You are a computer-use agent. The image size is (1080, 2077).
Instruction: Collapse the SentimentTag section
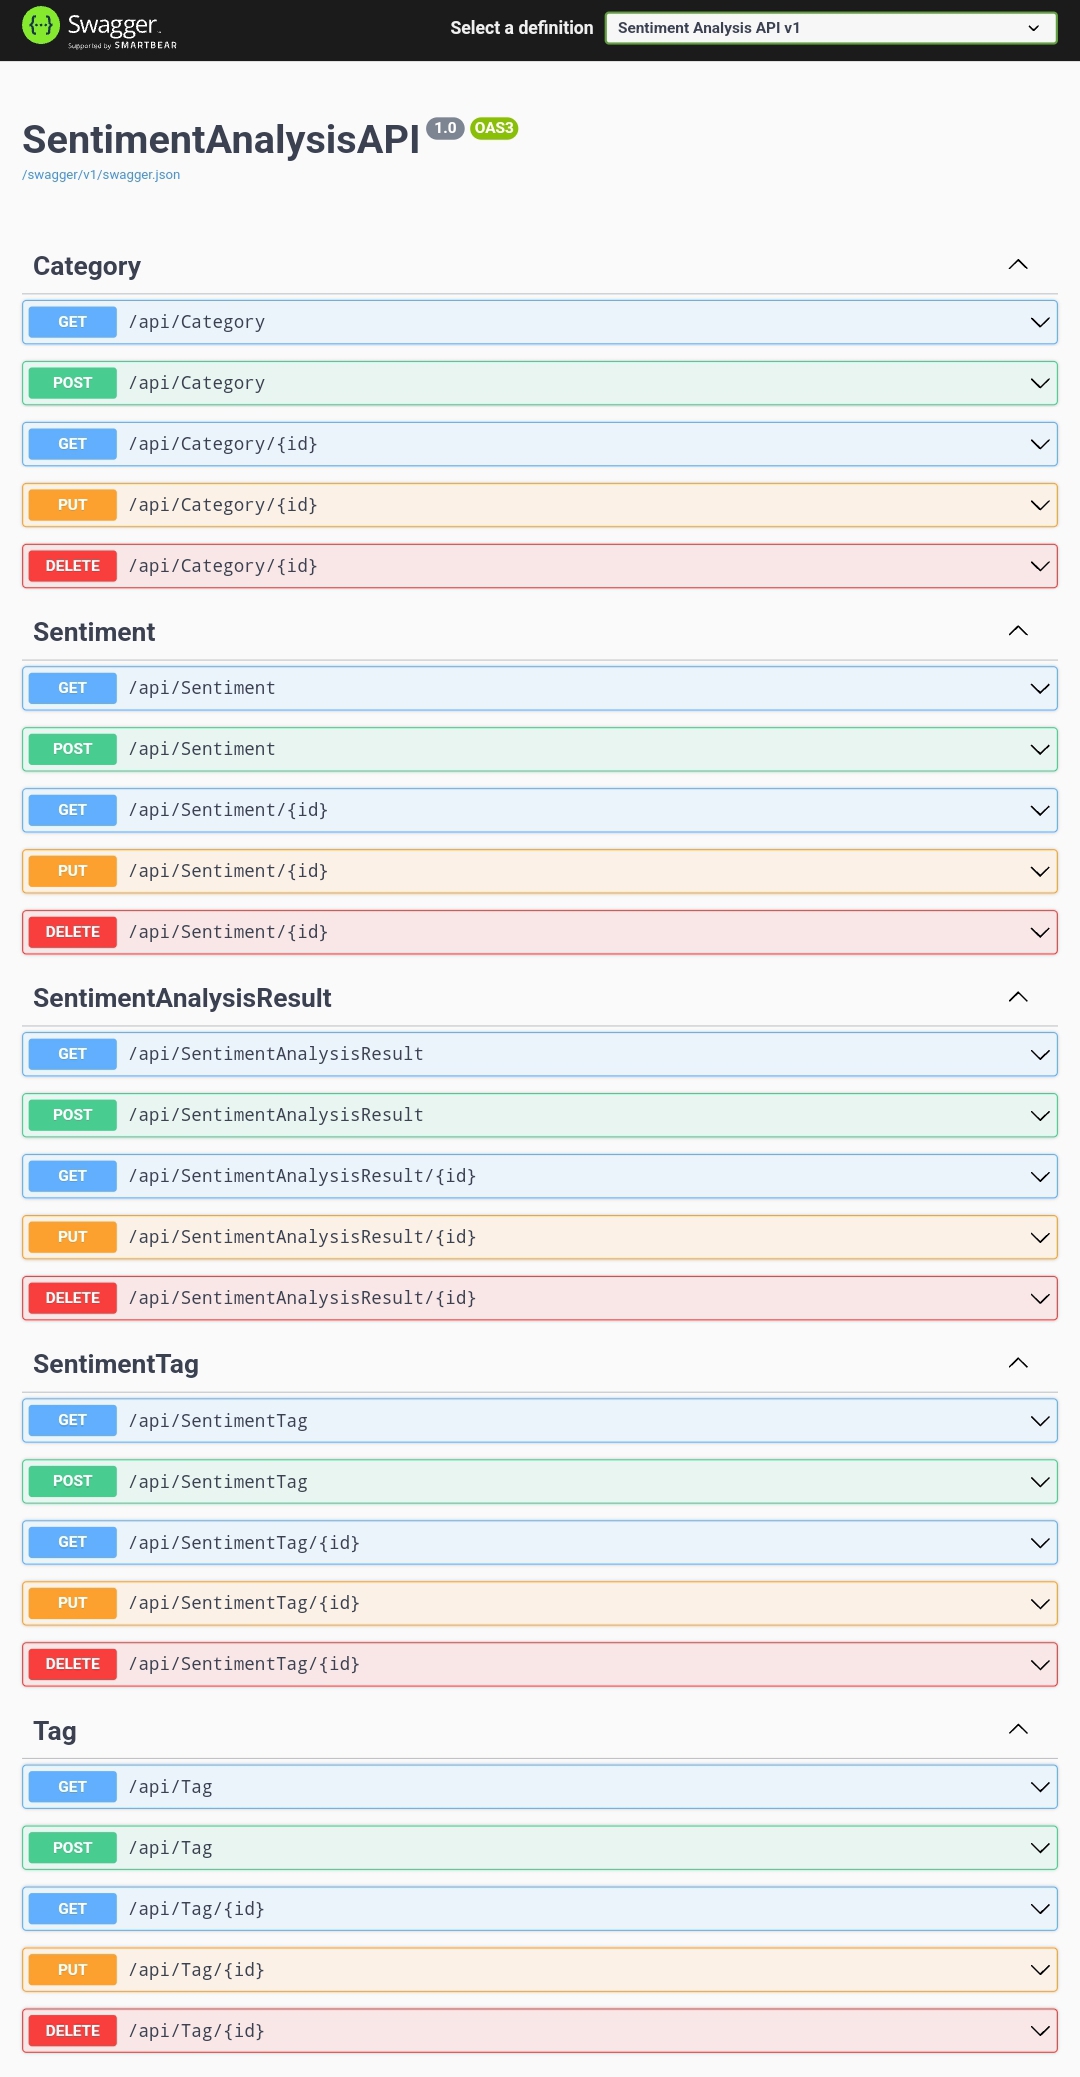pyautogui.click(x=1017, y=1362)
